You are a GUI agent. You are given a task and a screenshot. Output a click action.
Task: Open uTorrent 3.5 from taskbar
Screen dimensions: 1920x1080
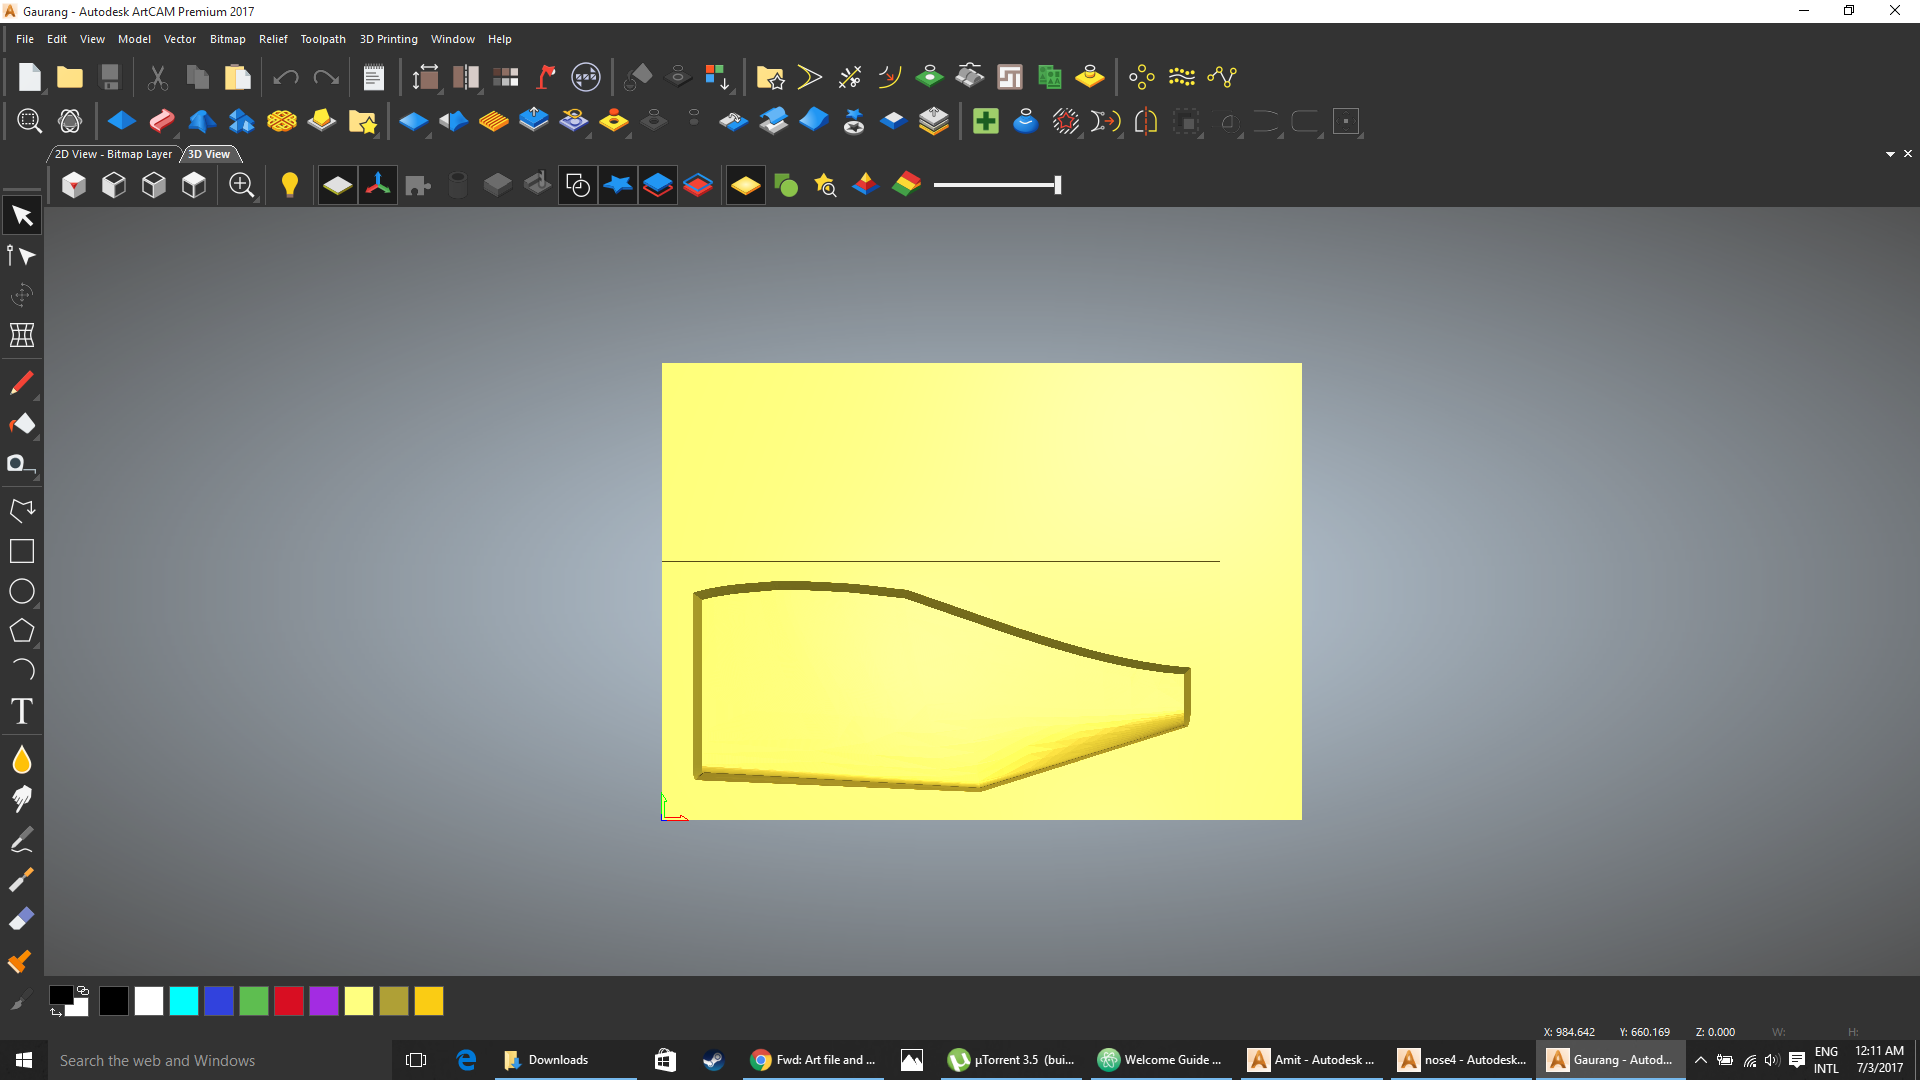pos(1012,1060)
